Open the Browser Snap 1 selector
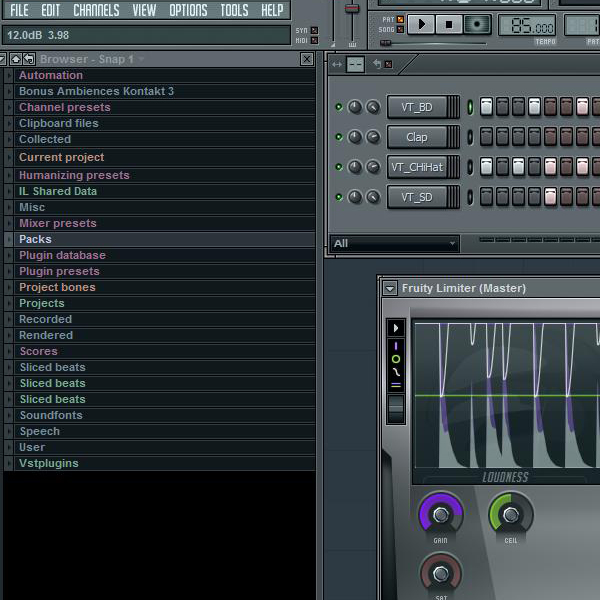 [x=92, y=59]
